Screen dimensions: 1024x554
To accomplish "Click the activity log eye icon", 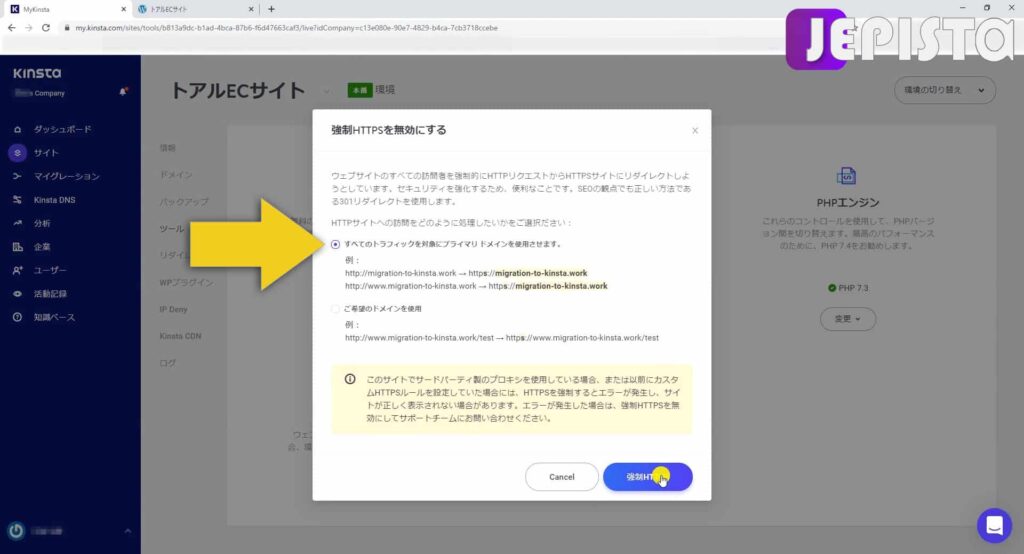I will pyautogui.click(x=18, y=294).
